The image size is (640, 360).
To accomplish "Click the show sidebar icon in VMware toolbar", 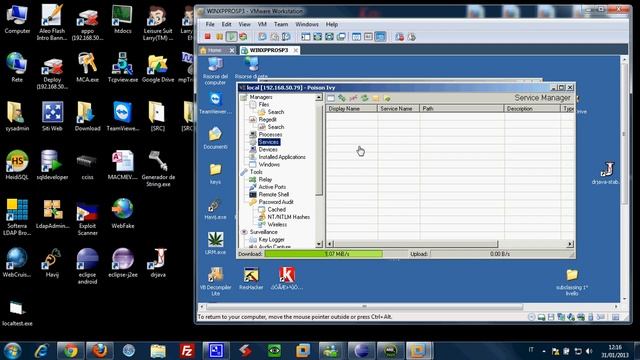I will [x=306, y=37].
